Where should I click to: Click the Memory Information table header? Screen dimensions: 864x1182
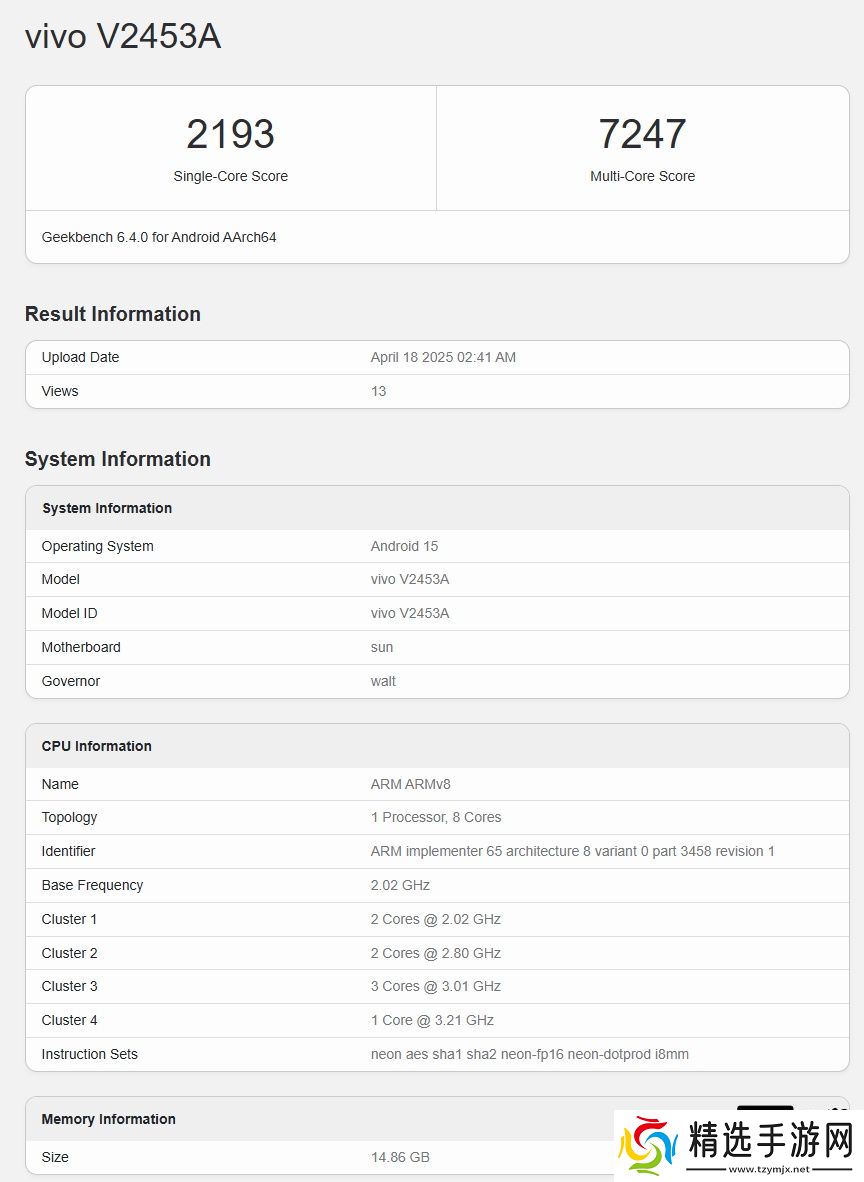108,1119
